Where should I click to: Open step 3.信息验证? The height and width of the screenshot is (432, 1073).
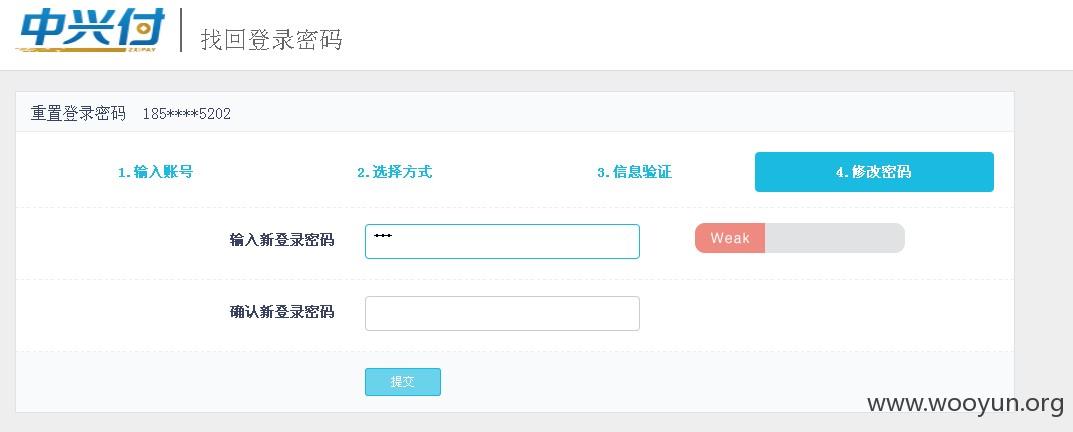pyautogui.click(x=634, y=172)
